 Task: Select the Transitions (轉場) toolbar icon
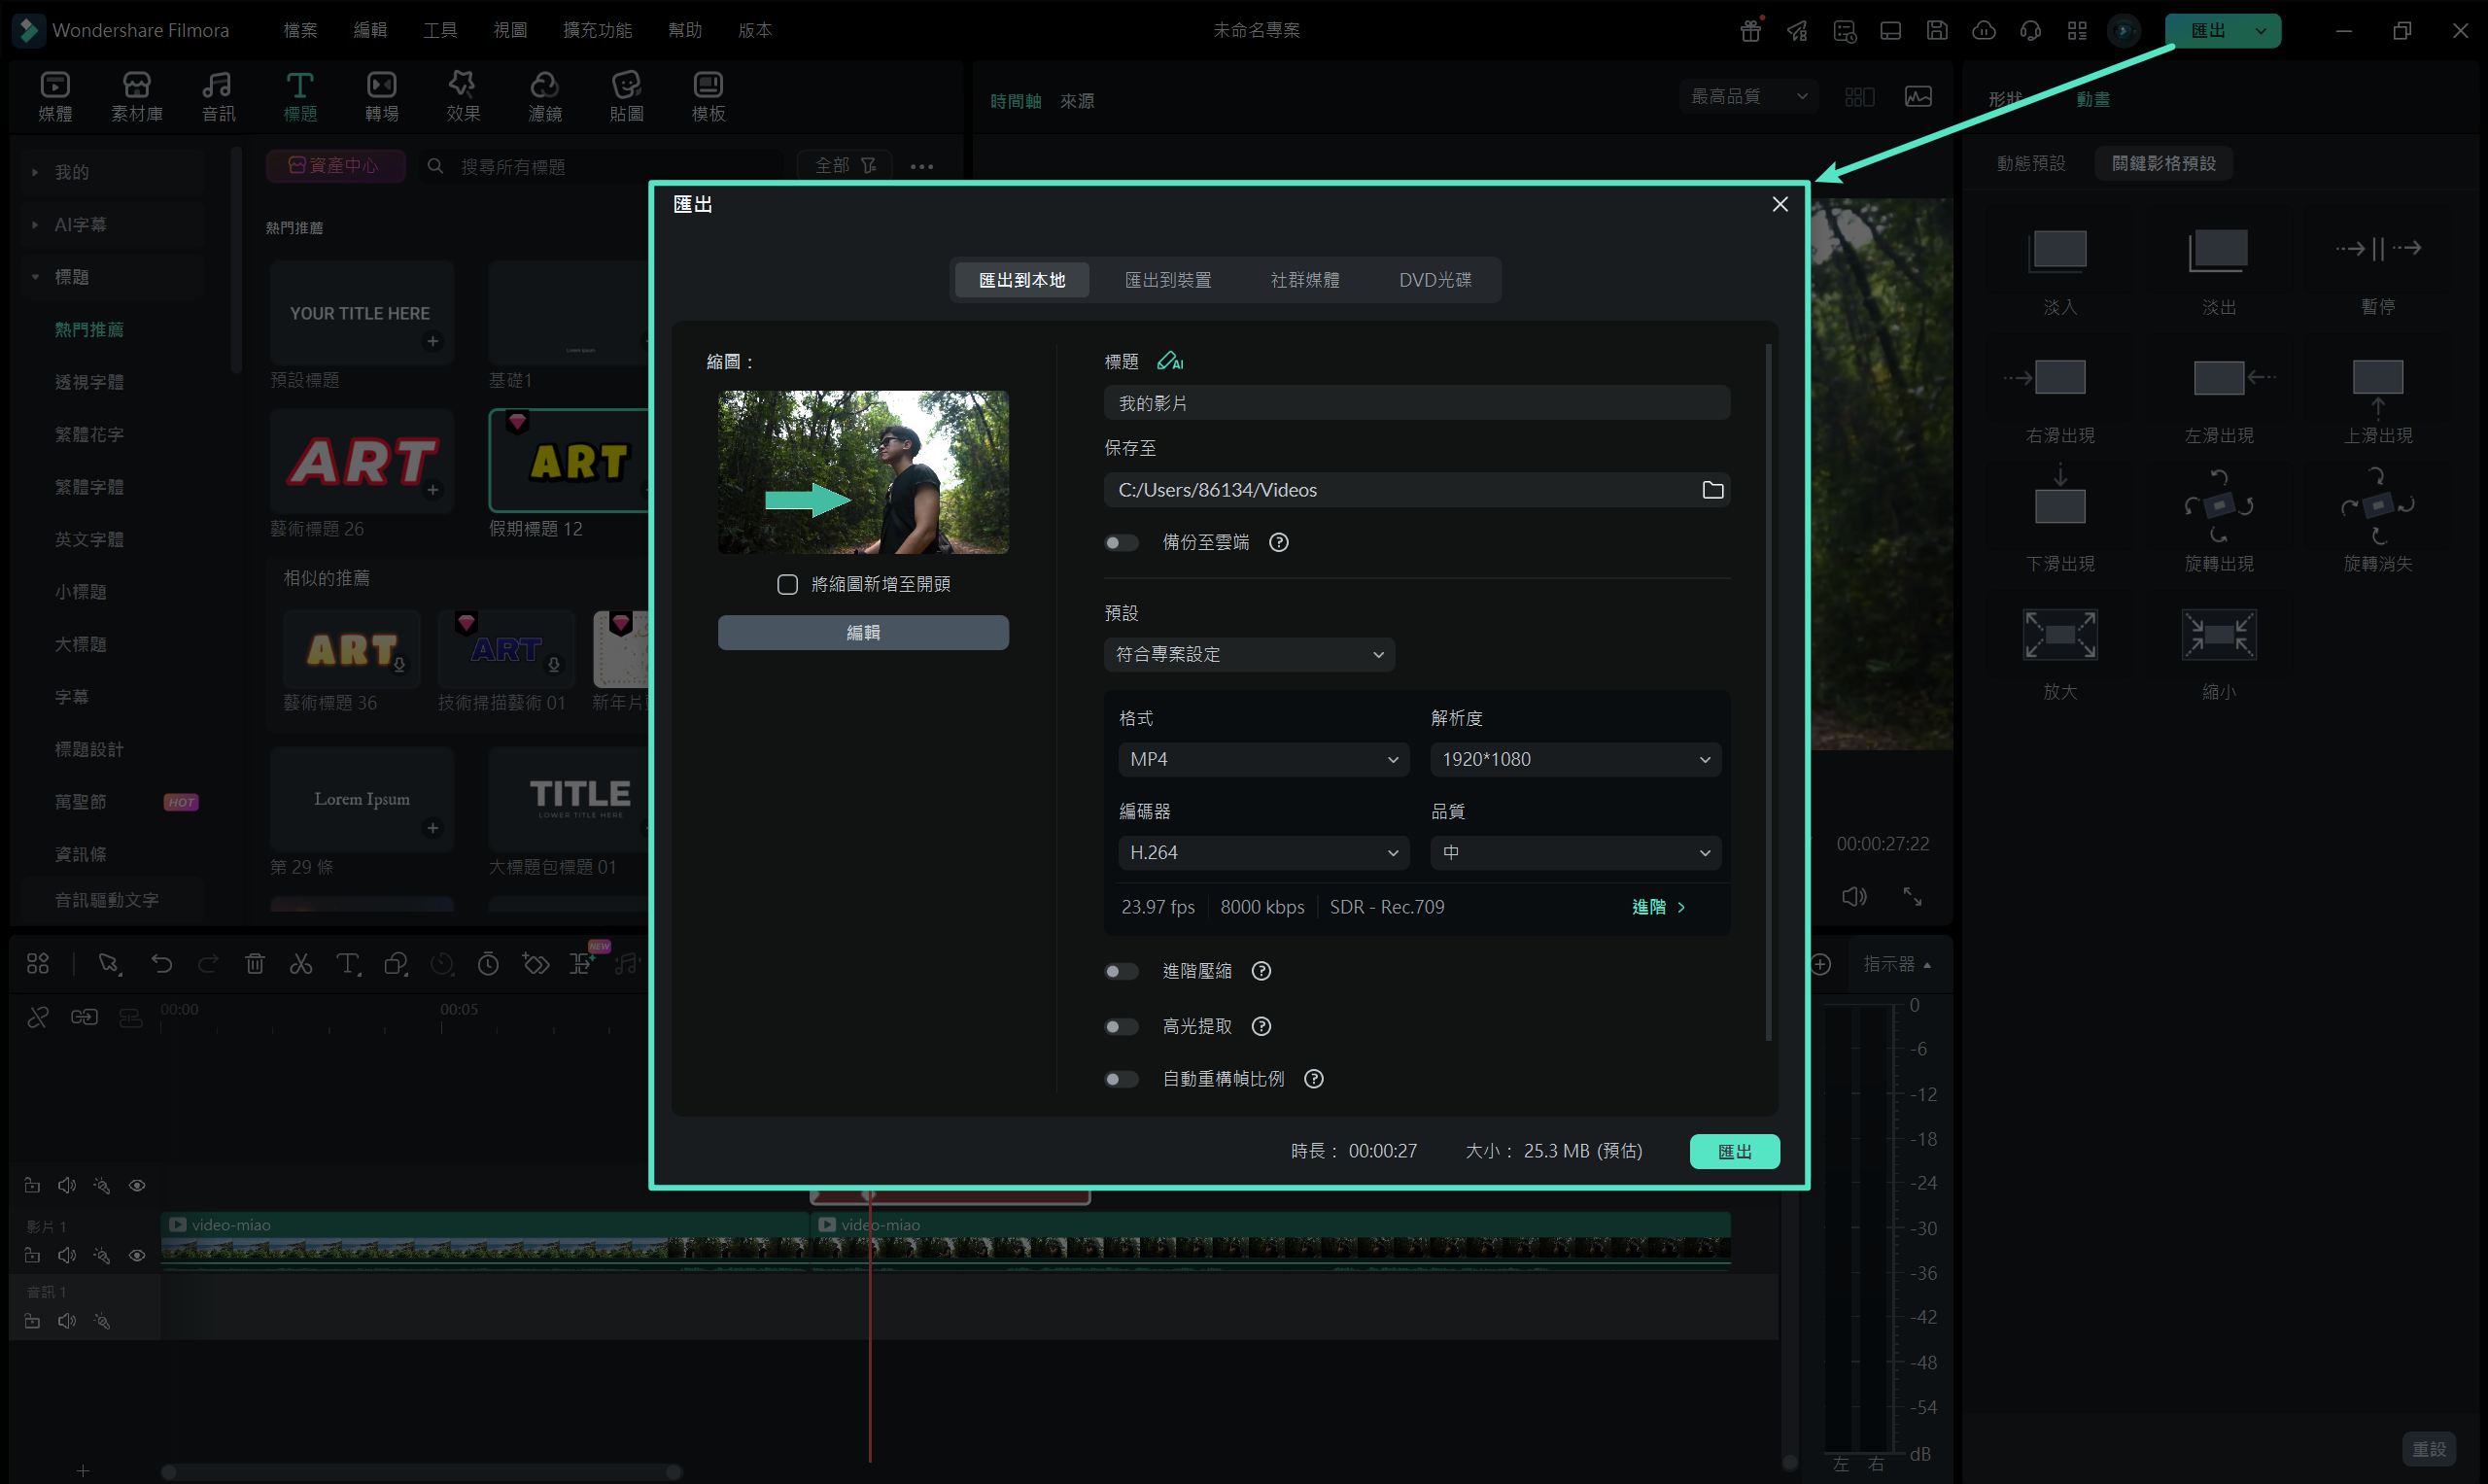pos(381,96)
